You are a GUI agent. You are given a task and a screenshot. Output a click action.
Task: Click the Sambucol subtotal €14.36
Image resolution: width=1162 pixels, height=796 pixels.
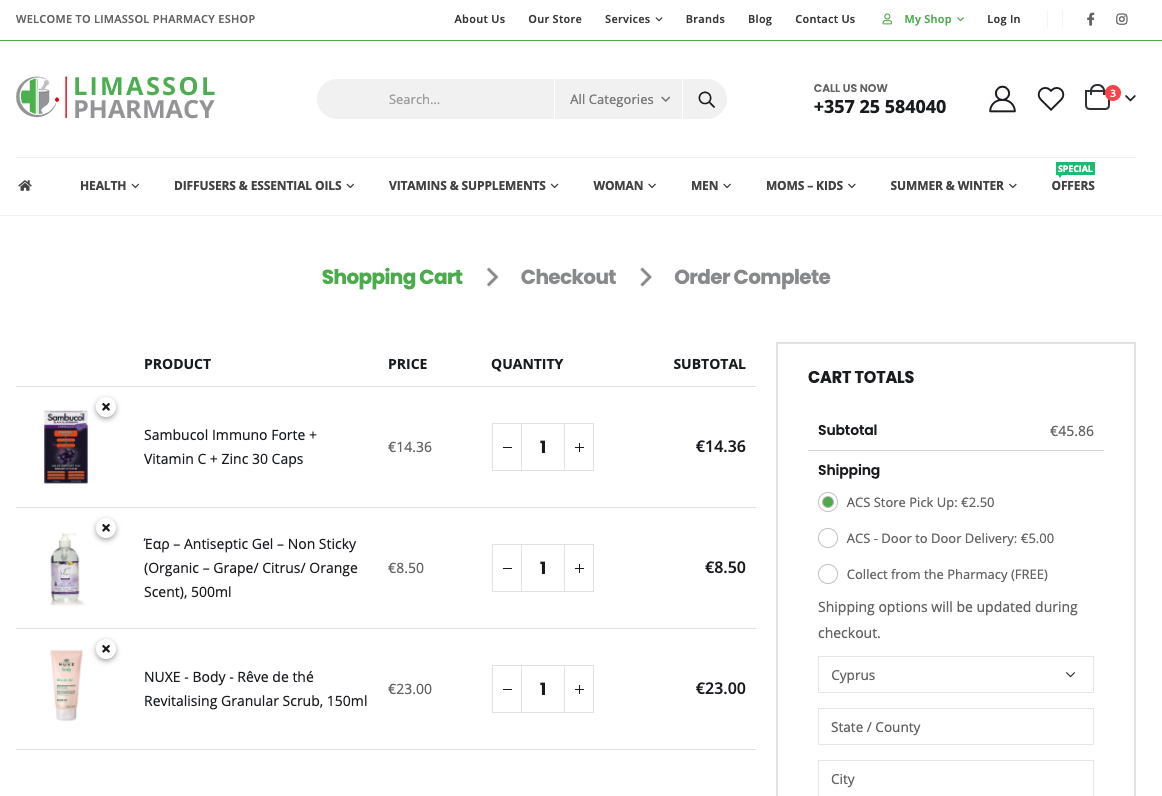click(x=720, y=446)
